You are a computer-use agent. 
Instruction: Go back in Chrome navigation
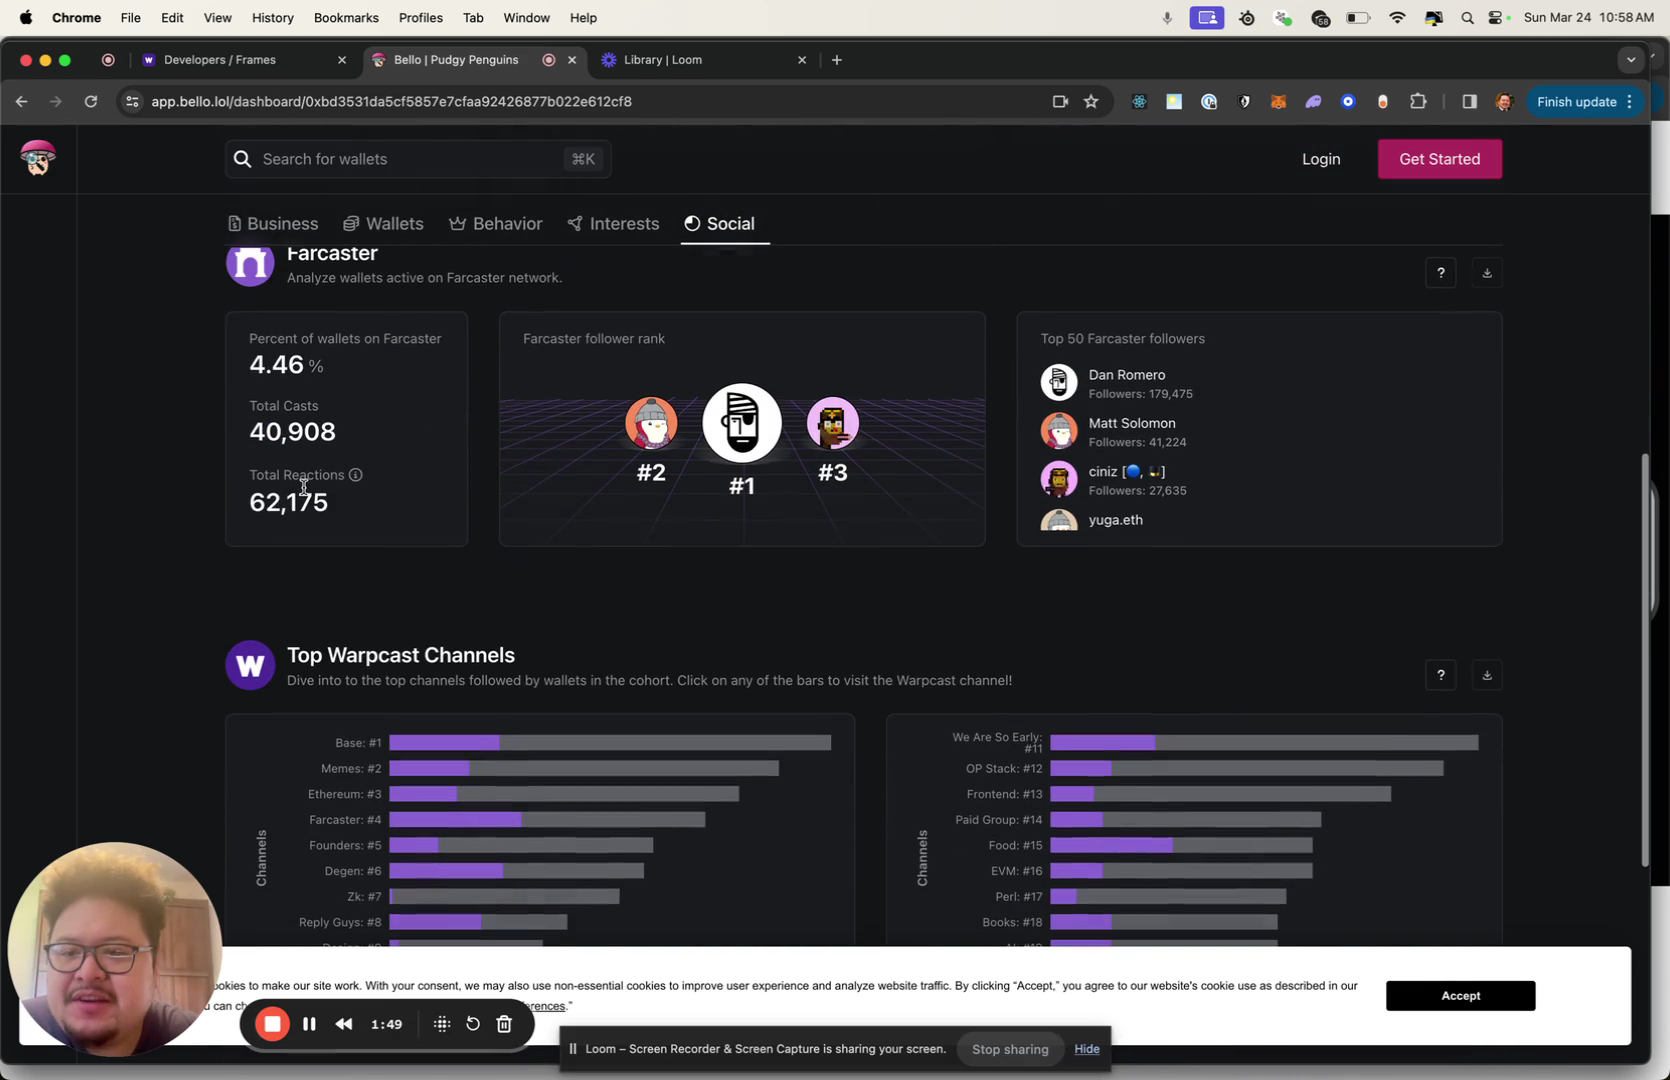21,101
